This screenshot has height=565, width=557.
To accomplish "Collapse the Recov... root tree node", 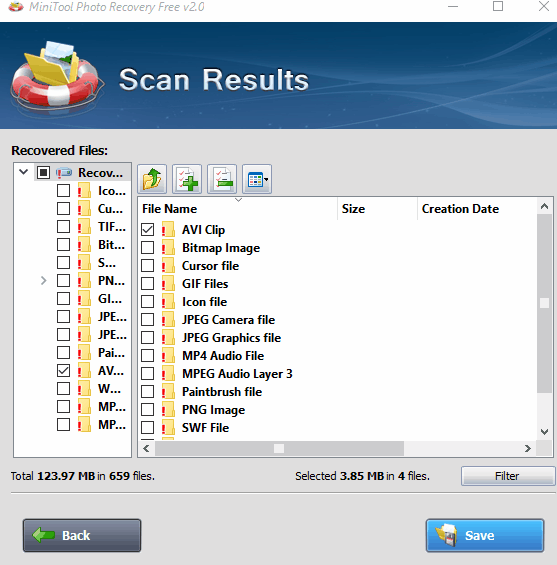I will click(24, 172).
